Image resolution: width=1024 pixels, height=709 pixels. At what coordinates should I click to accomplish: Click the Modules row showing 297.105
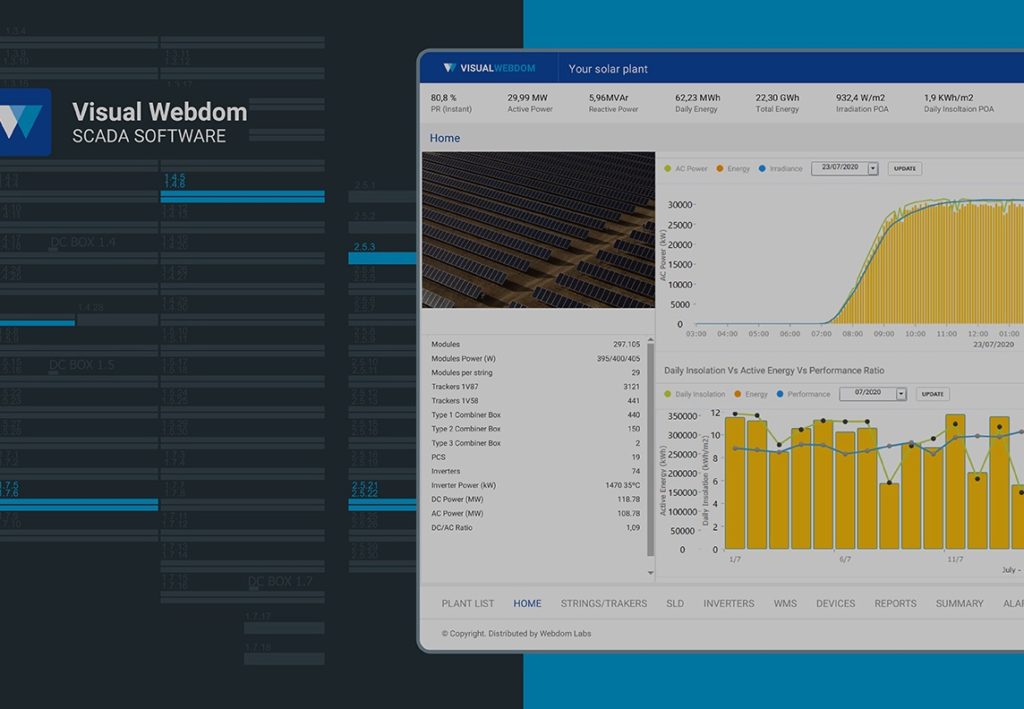pos(536,344)
